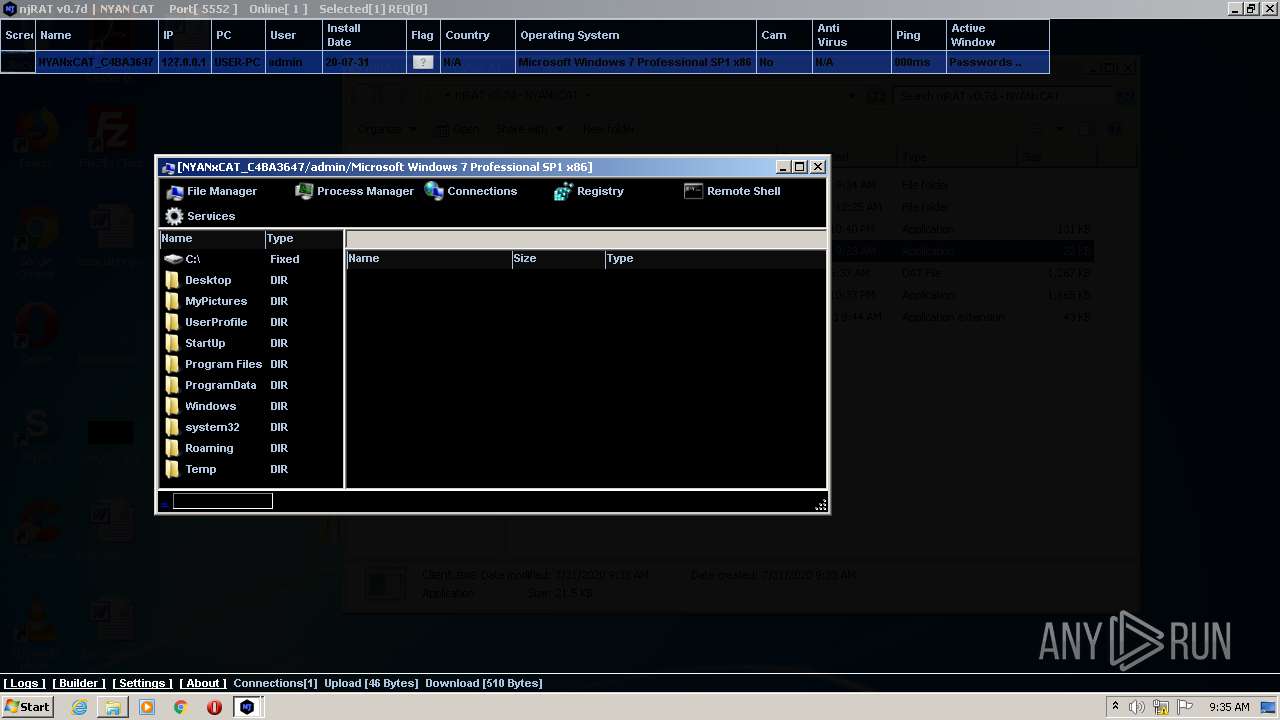Open the Registry icon

tap(563, 191)
